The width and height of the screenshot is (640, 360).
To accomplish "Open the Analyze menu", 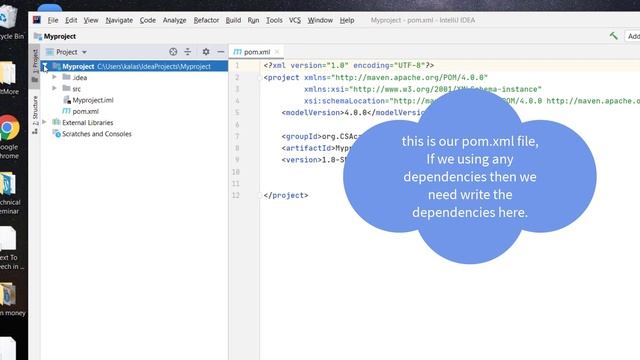I will click(174, 20).
